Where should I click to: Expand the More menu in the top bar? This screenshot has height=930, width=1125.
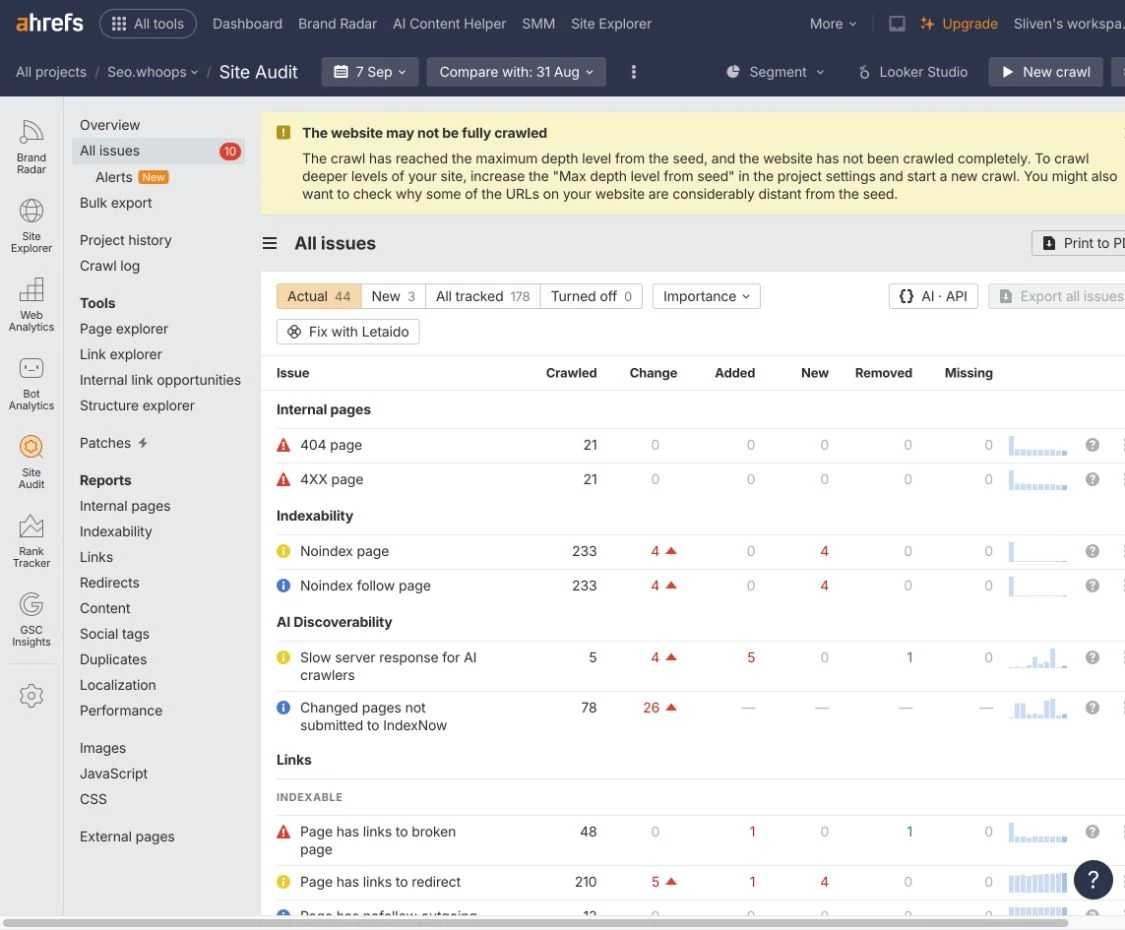click(833, 24)
